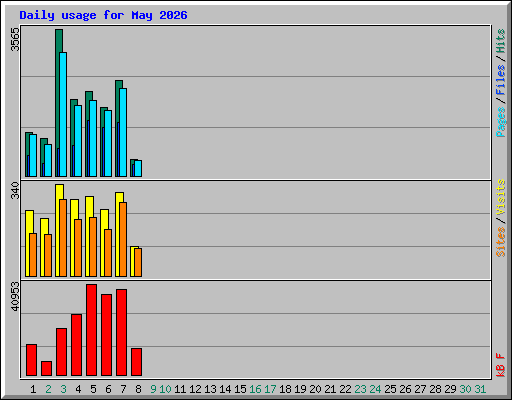Image resolution: width=512 pixels, height=400 pixels.
Task: Click day 10 on the x-axis
Action: [x=165, y=389]
